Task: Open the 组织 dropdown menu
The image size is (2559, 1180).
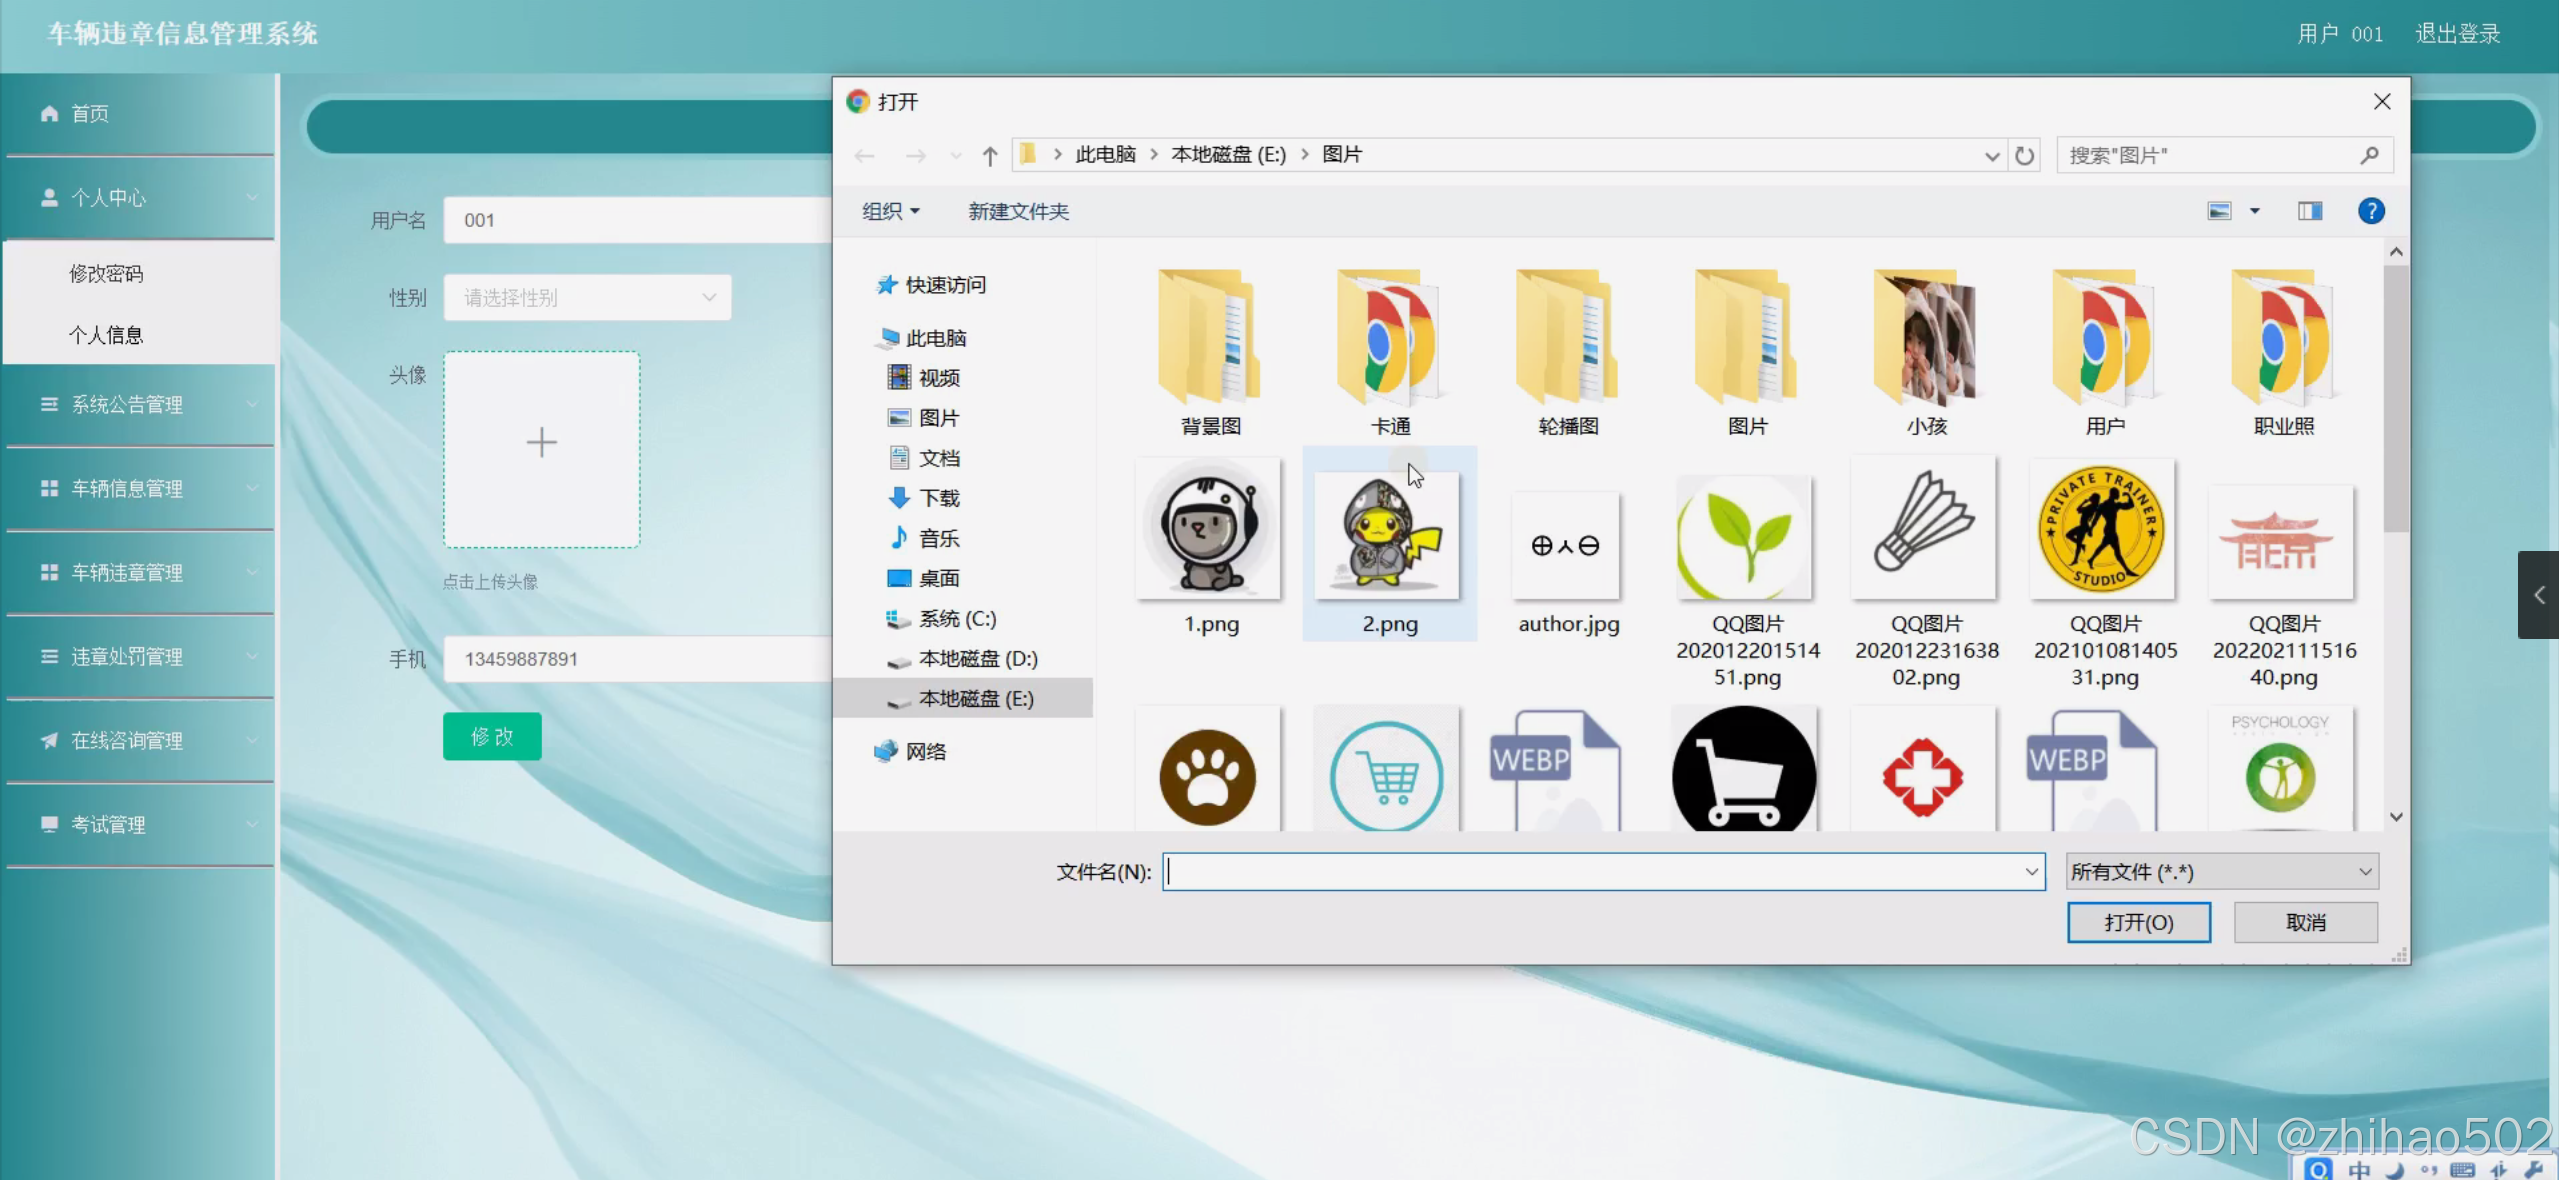Action: [889, 211]
